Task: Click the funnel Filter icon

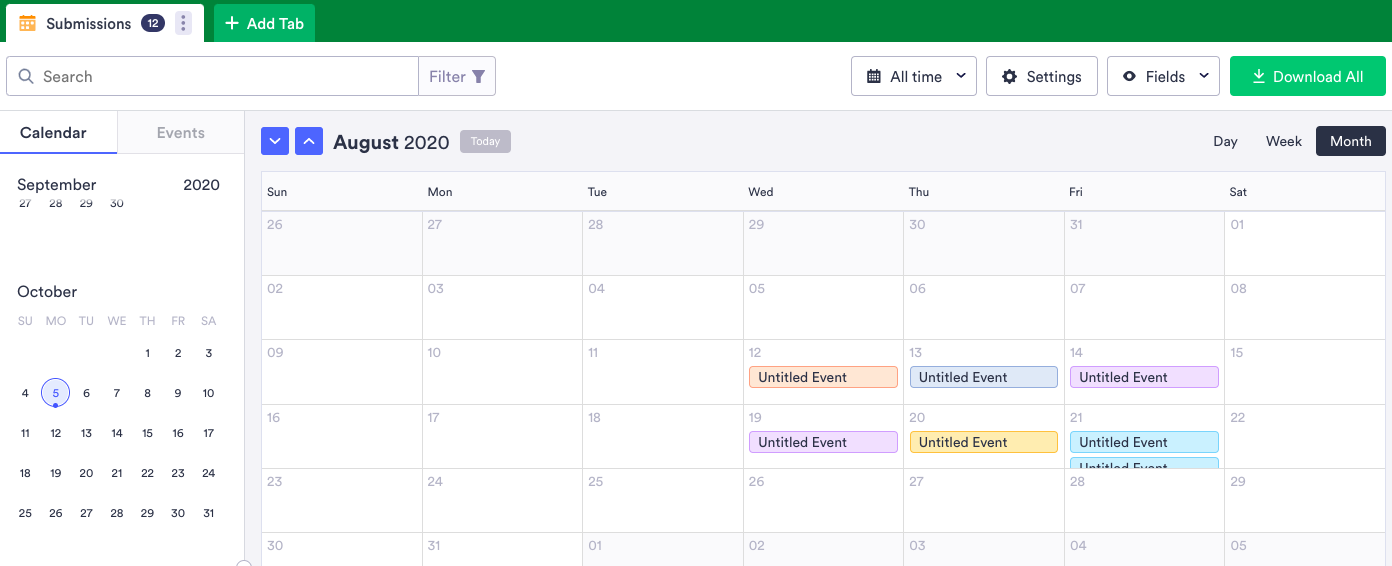Action: click(479, 76)
